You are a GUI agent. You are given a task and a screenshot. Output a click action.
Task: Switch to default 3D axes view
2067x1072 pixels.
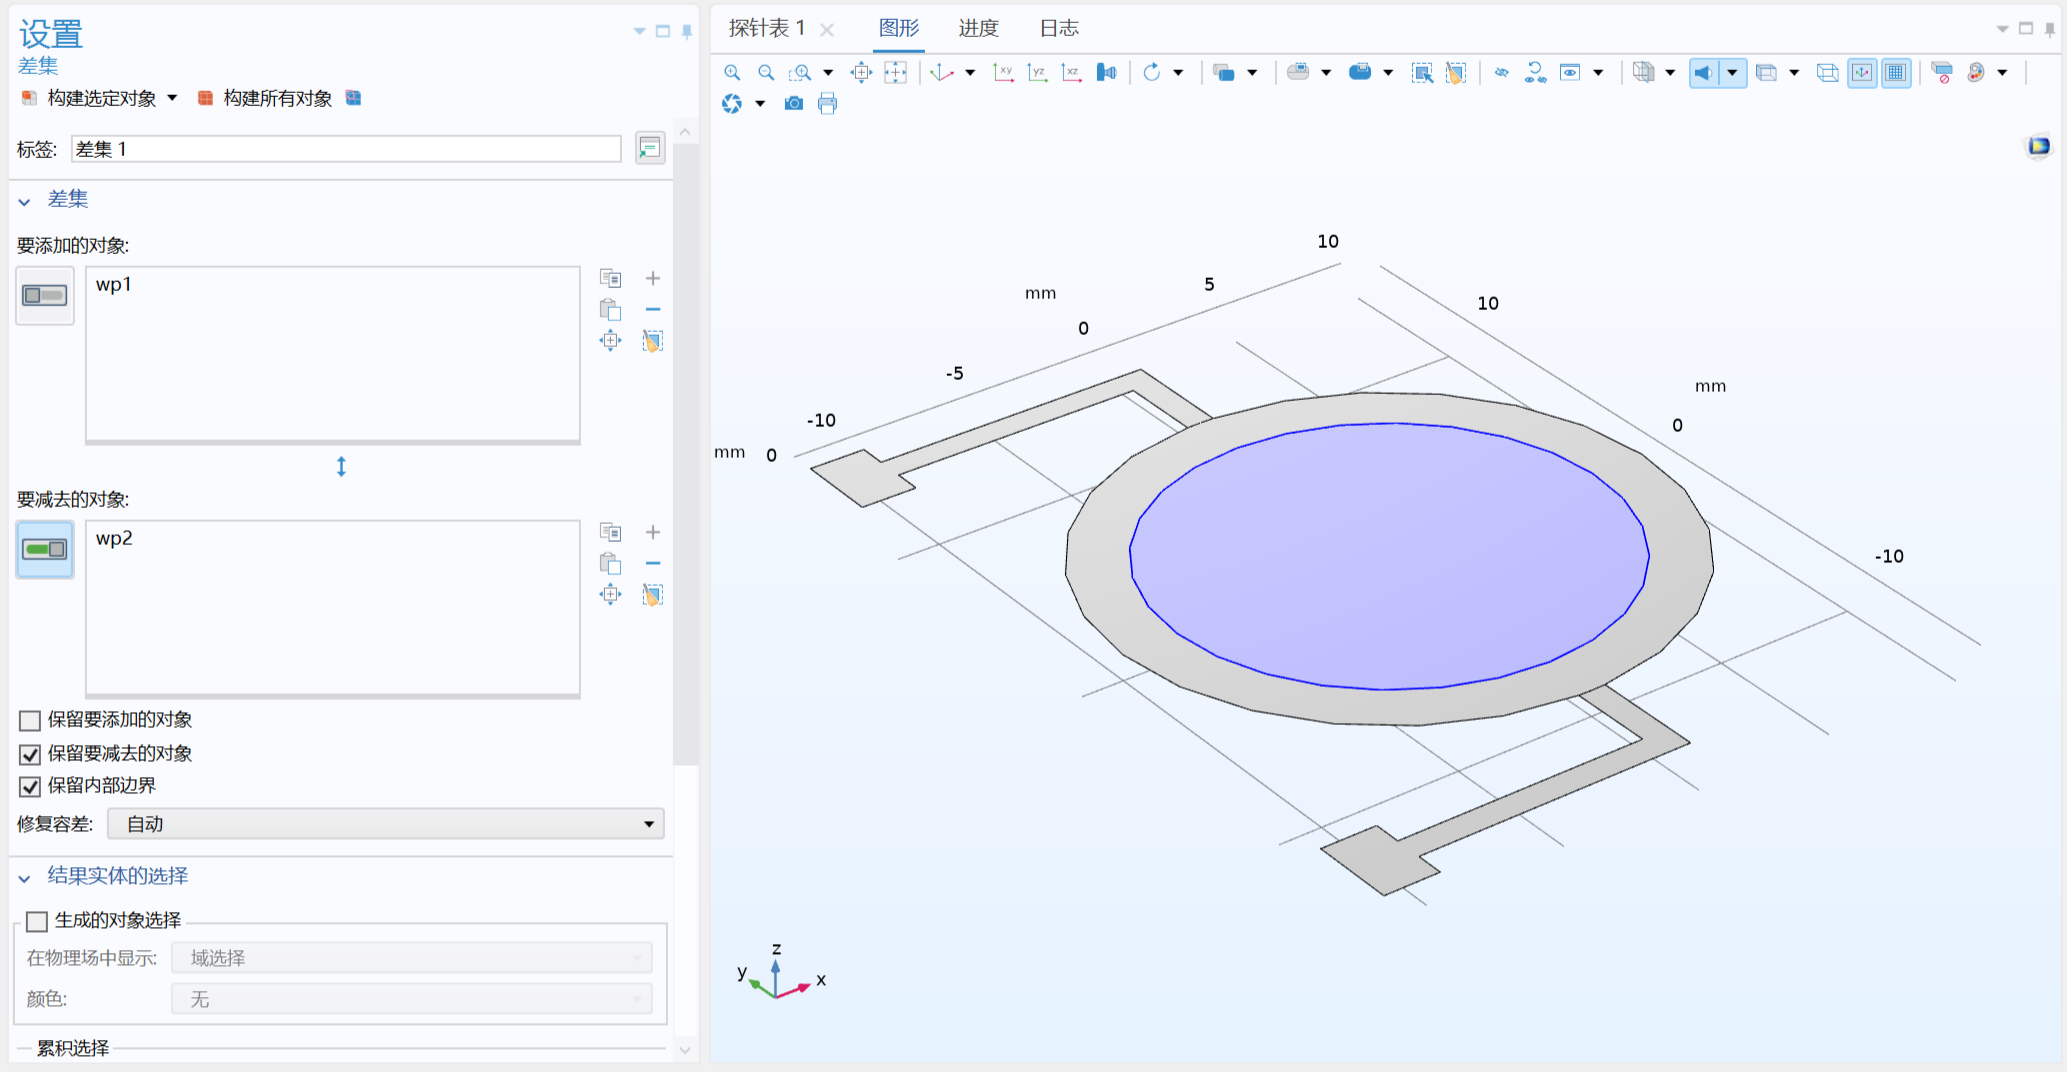point(942,72)
